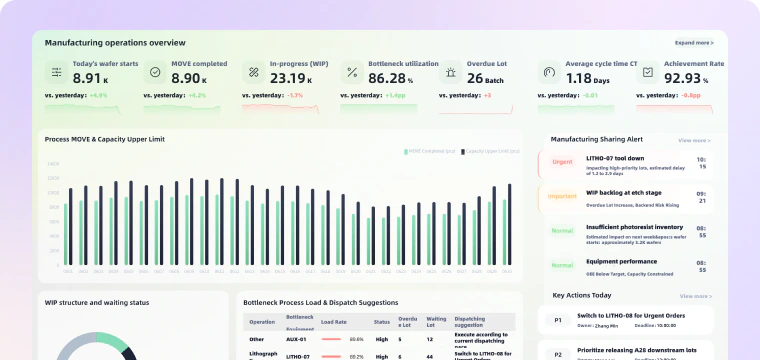View more Key Actions Today

[696, 296]
